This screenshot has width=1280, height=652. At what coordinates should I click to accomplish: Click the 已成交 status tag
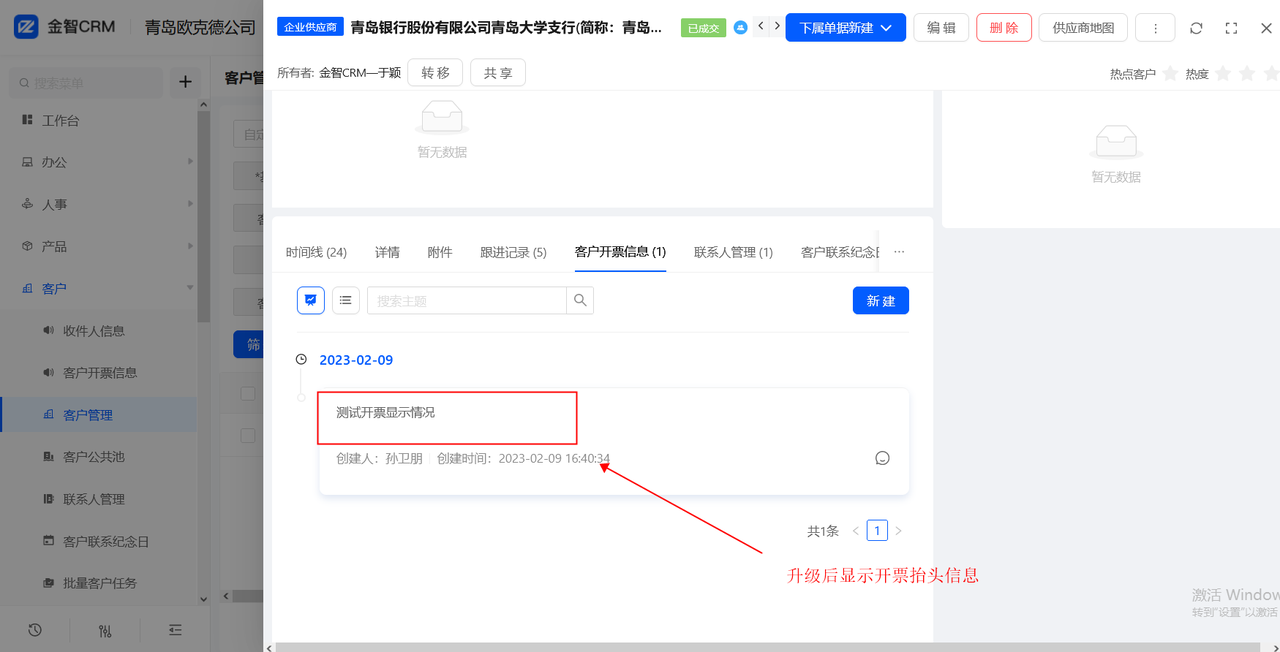703,28
